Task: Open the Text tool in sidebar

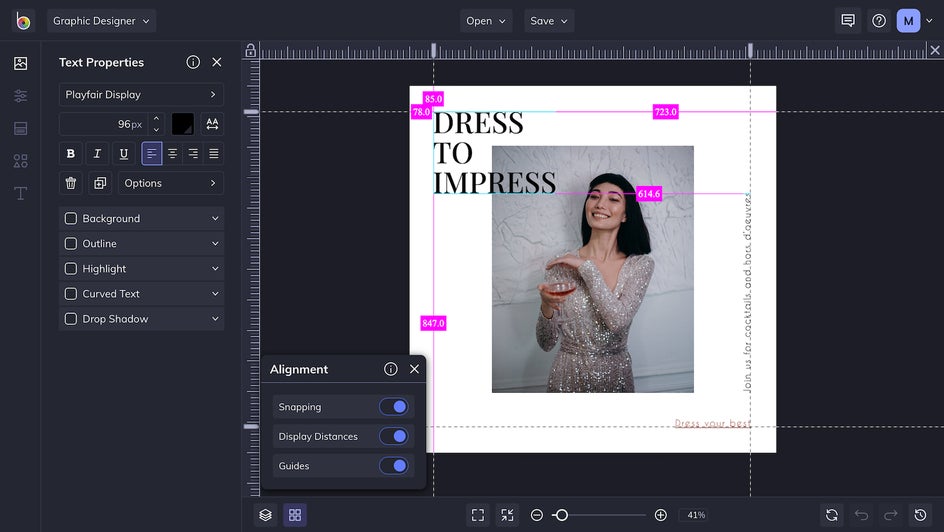Action: click(x=20, y=193)
